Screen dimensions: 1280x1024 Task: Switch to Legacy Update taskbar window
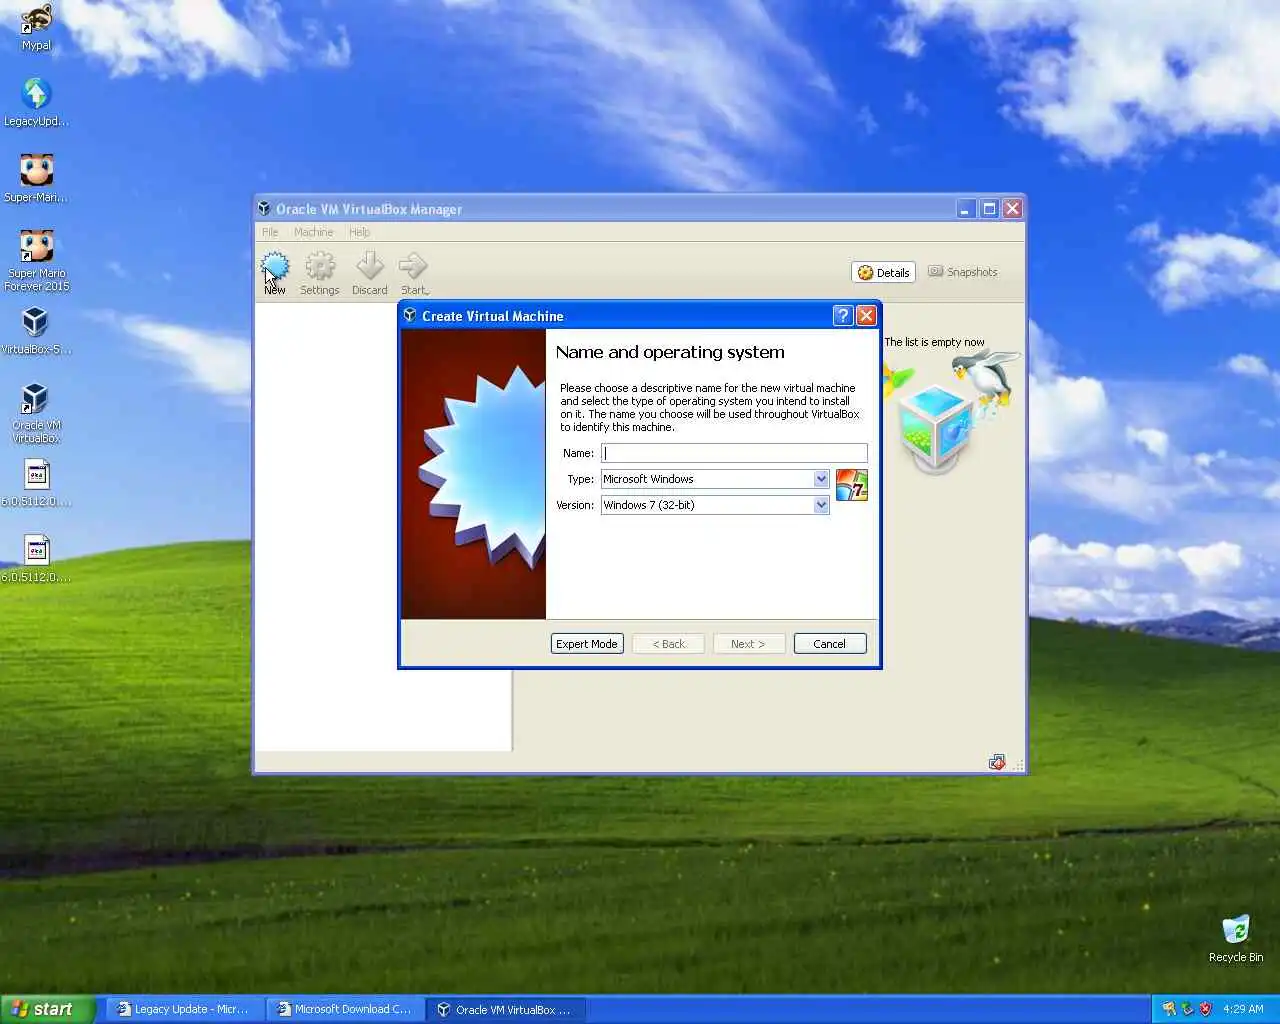pyautogui.click(x=184, y=1009)
